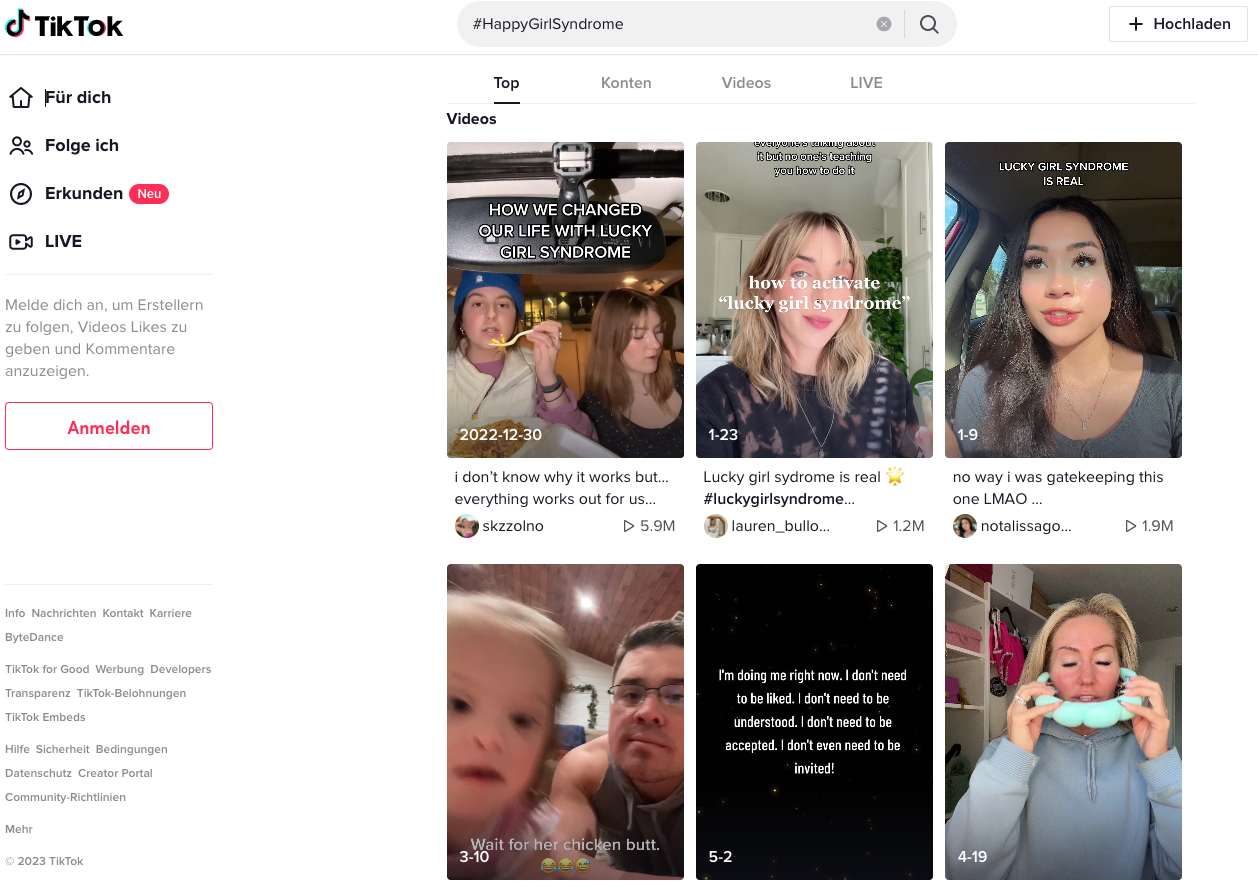Open the Sicherheit footer link
The image size is (1258, 890).
coord(63,749)
